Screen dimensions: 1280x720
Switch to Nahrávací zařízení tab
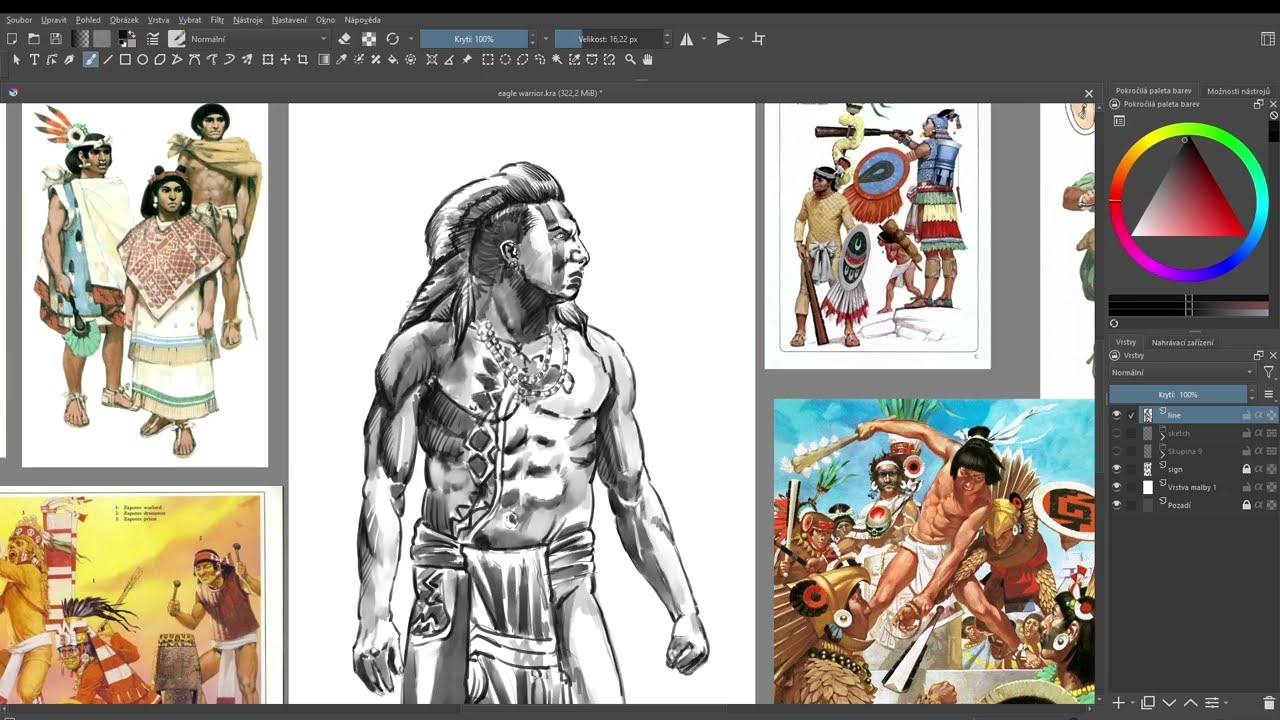(x=1182, y=343)
